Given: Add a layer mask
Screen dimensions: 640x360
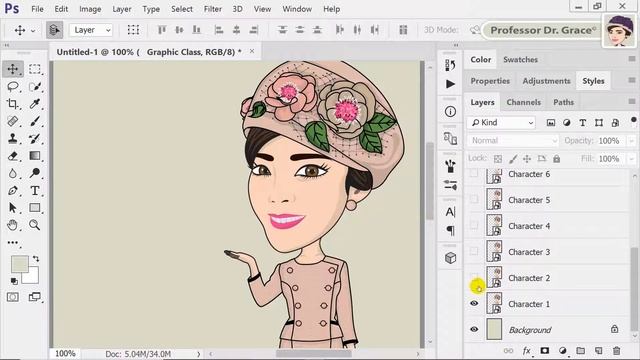Looking at the screenshot, I should [544, 351].
